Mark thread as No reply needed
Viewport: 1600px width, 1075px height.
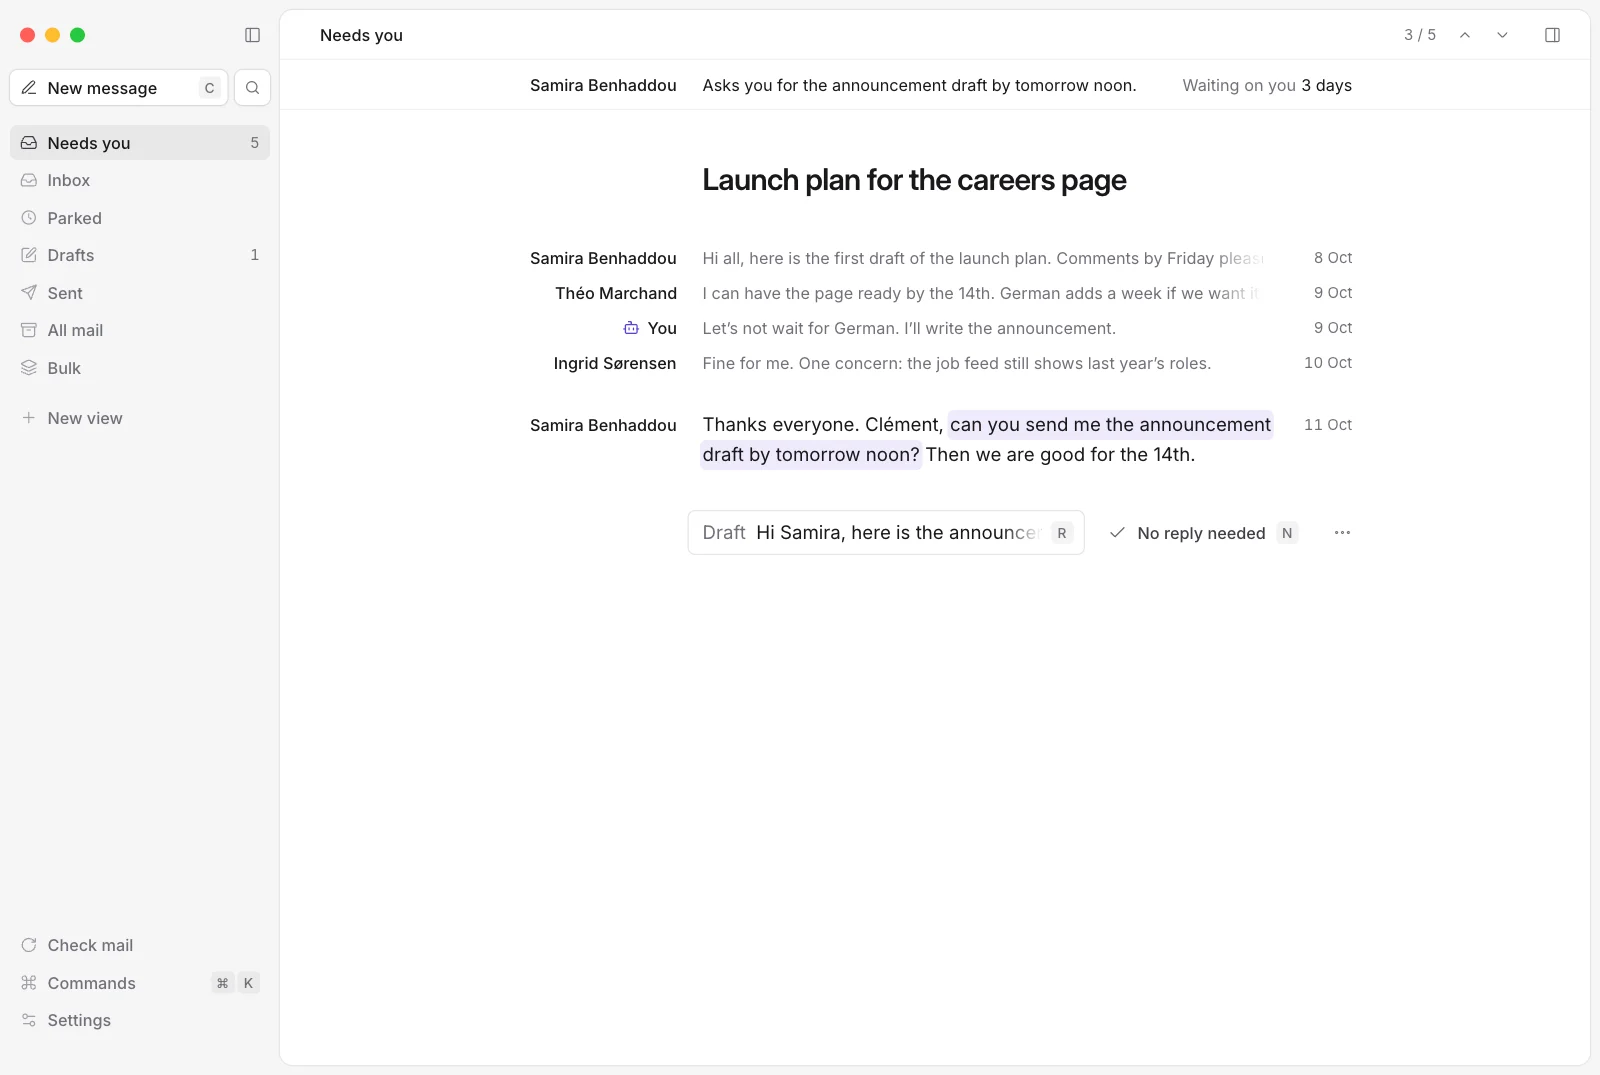point(1202,533)
